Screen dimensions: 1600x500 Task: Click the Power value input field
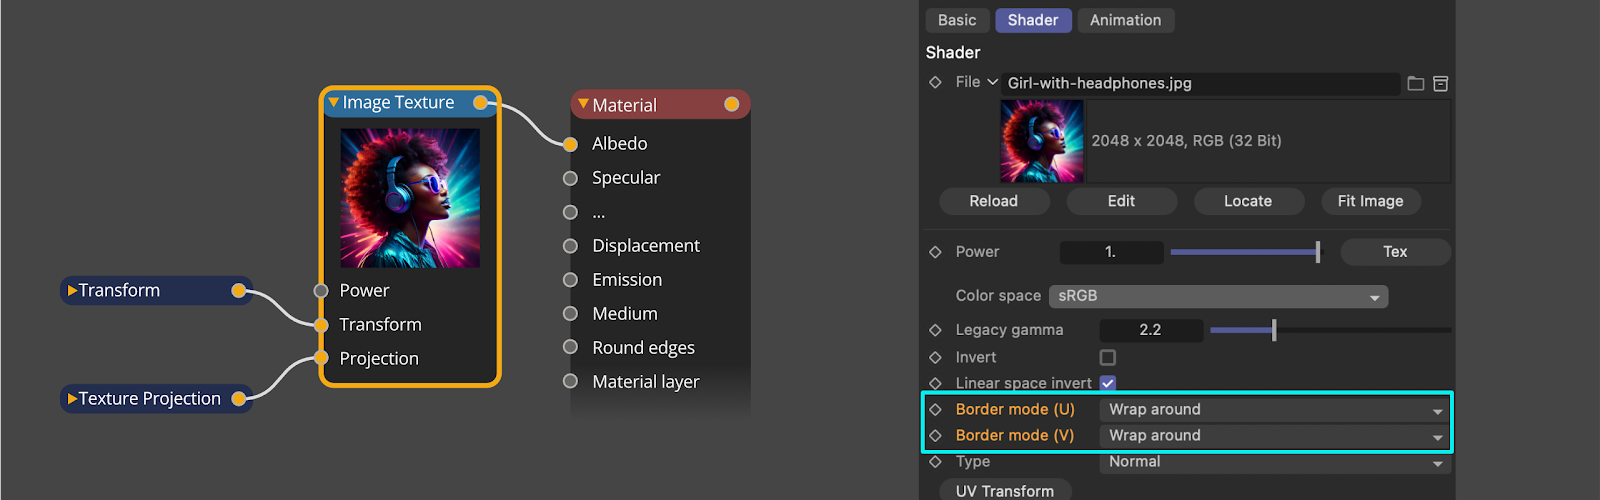[x=1111, y=252]
